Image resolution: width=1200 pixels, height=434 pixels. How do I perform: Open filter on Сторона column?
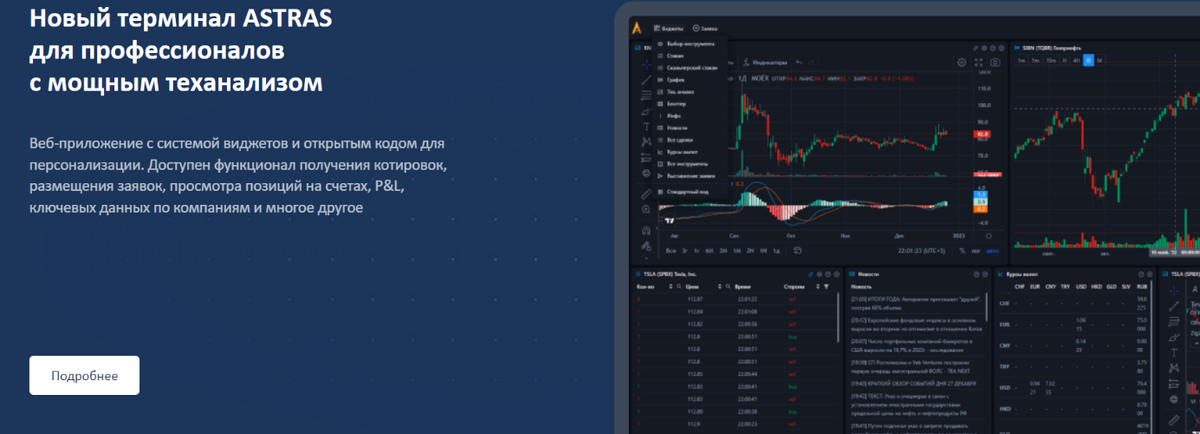point(826,286)
